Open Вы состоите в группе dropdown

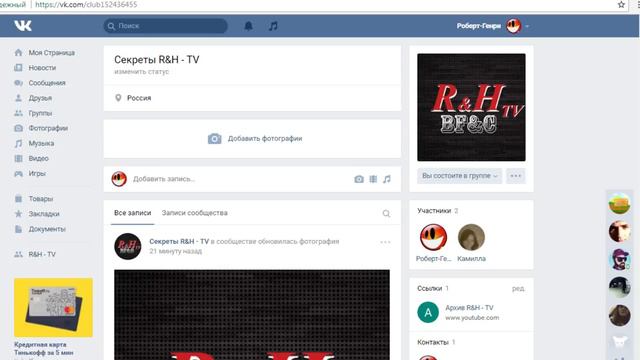[460, 176]
